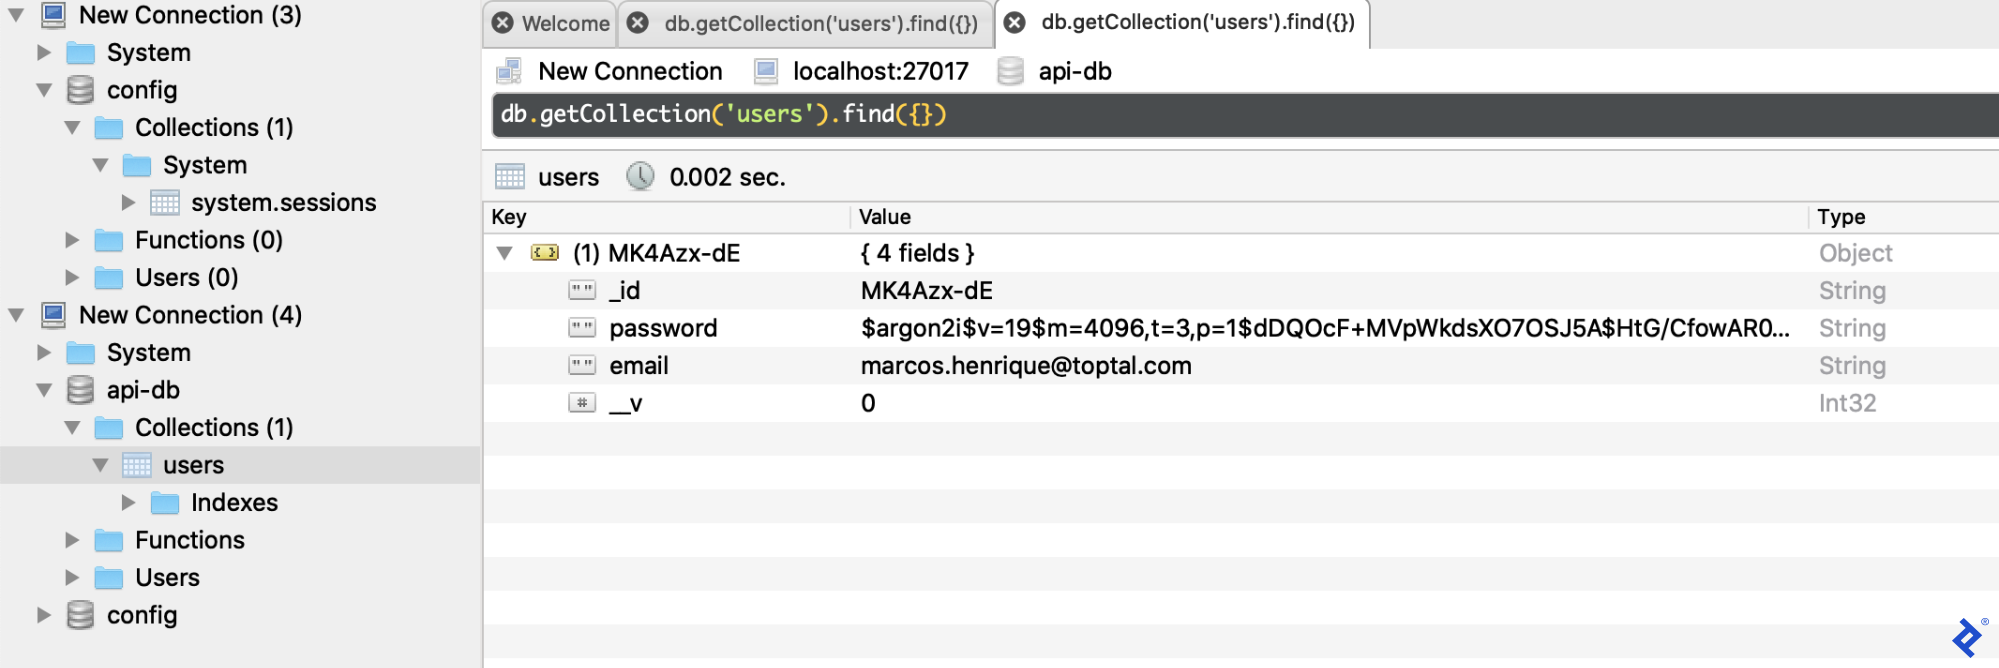
Task: Click the monitor icon beside localhost:27017
Action: [x=766, y=71]
